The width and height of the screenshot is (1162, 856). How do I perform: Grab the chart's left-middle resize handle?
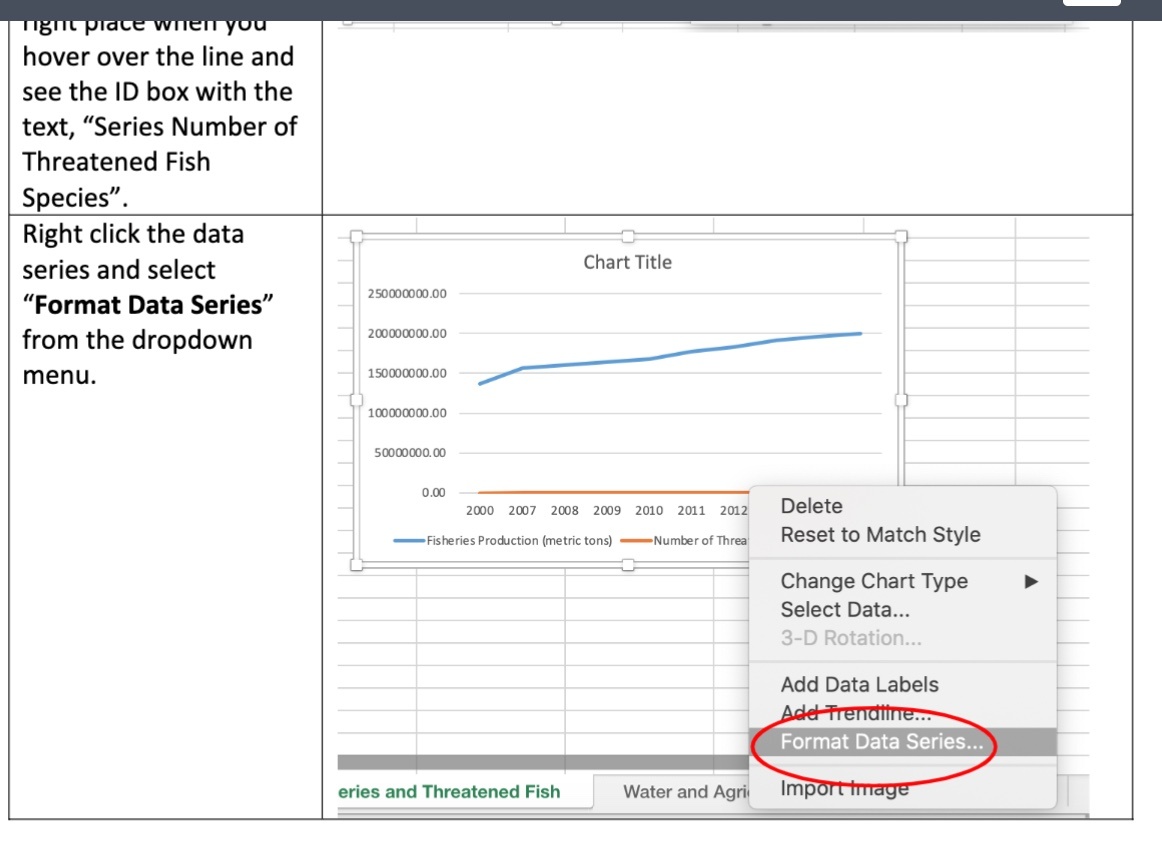click(356, 400)
